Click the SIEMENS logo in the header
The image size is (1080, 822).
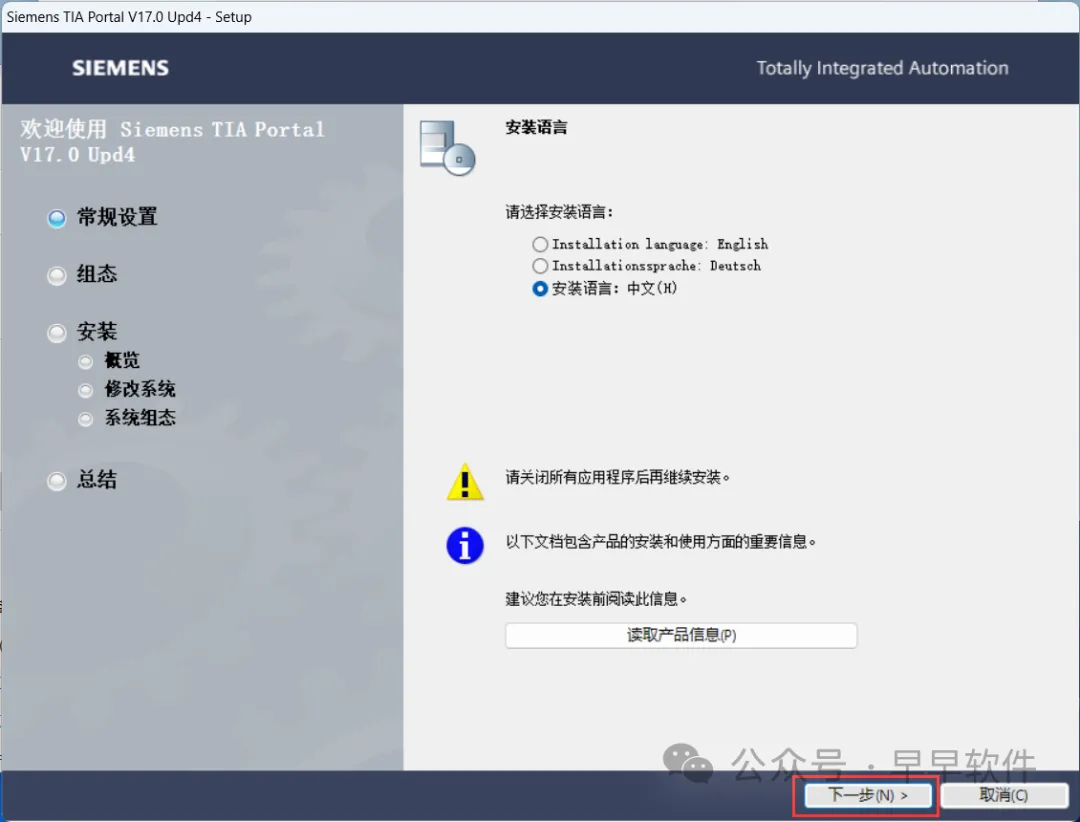click(121, 68)
